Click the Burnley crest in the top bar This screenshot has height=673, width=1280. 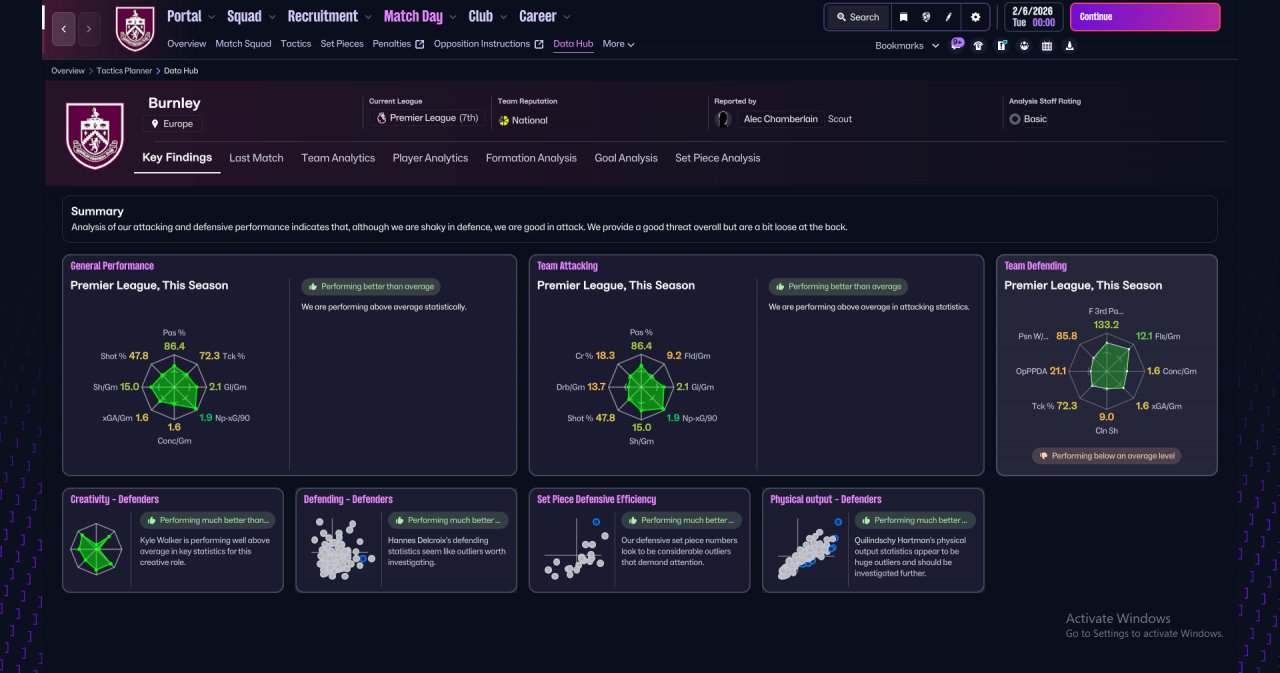[x=135, y=29]
